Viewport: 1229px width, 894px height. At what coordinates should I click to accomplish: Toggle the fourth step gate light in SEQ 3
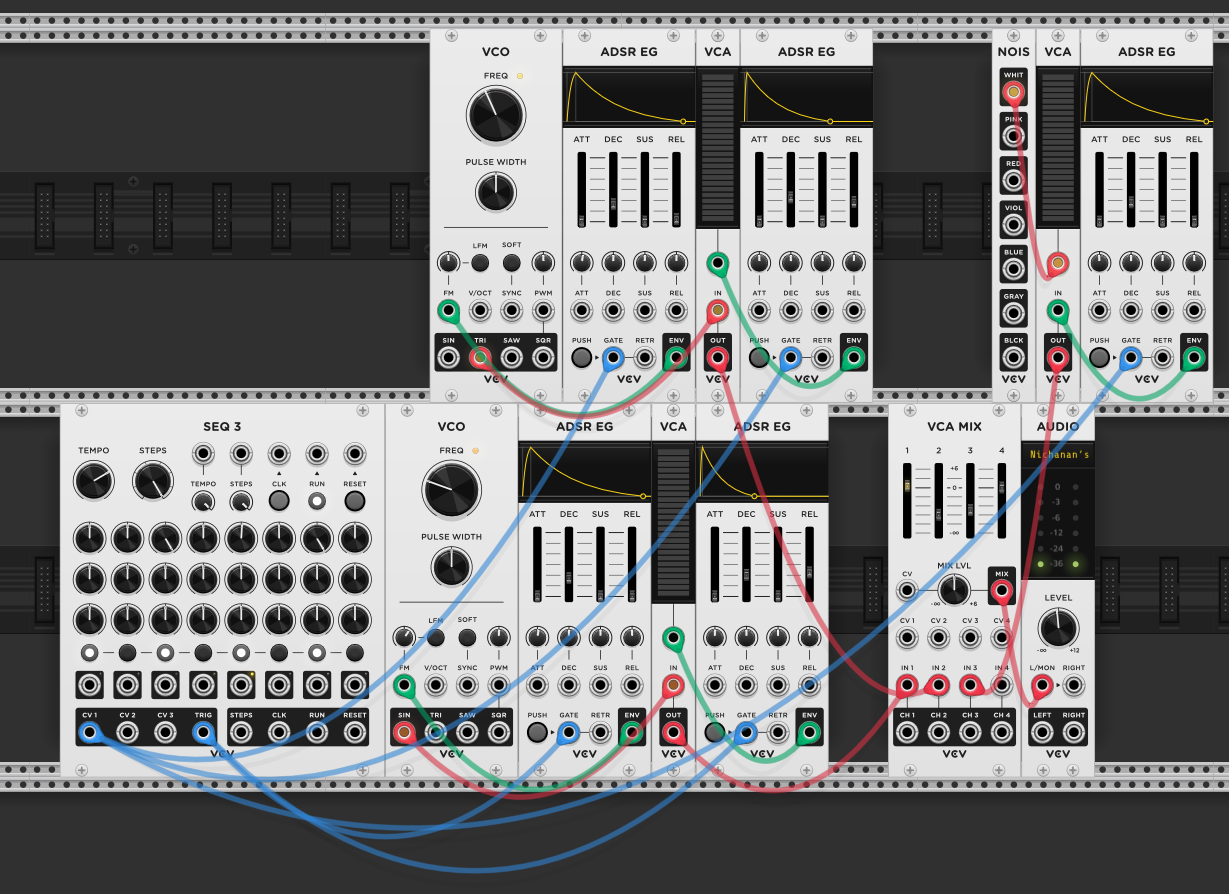pyautogui.click(x=203, y=653)
